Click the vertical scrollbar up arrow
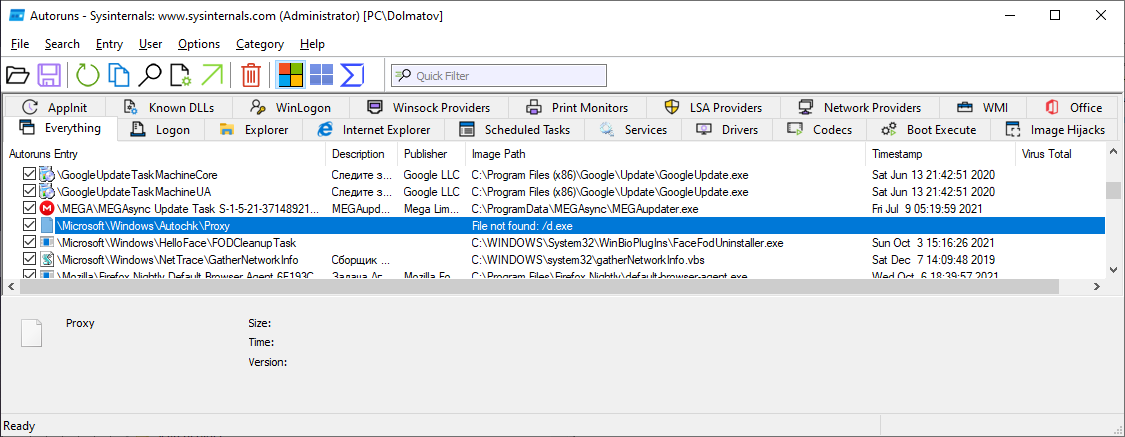 tap(1113, 153)
